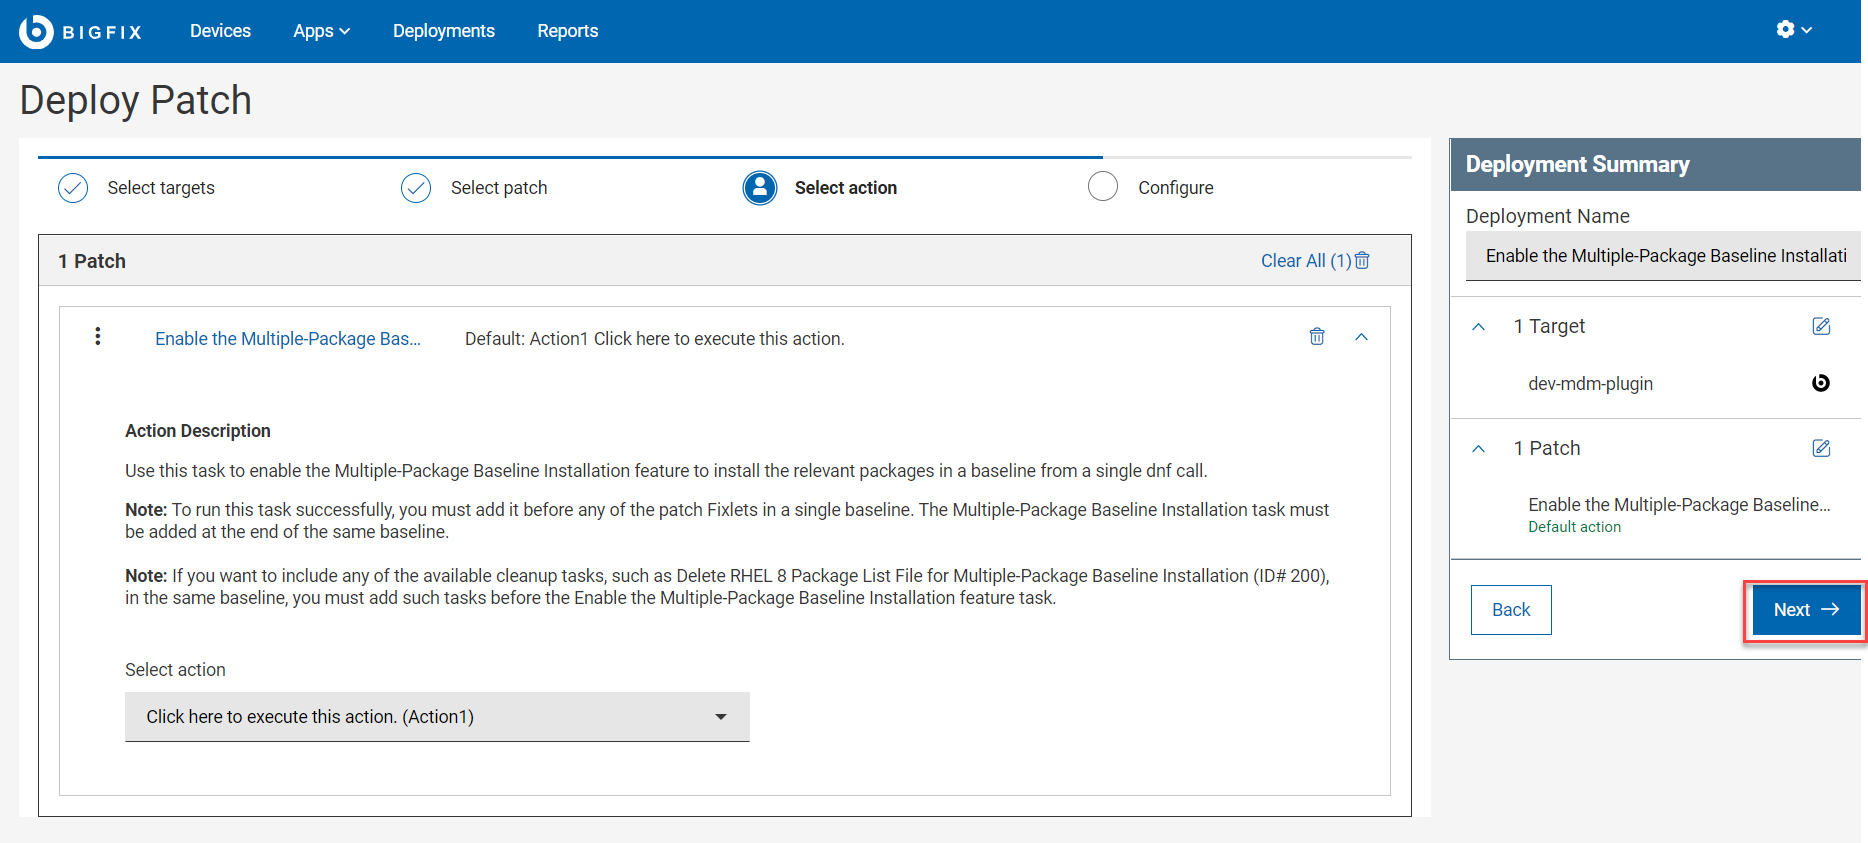Image resolution: width=1868 pixels, height=843 pixels.
Task: Edit the 1 Target section
Action: coord(1821,327)
